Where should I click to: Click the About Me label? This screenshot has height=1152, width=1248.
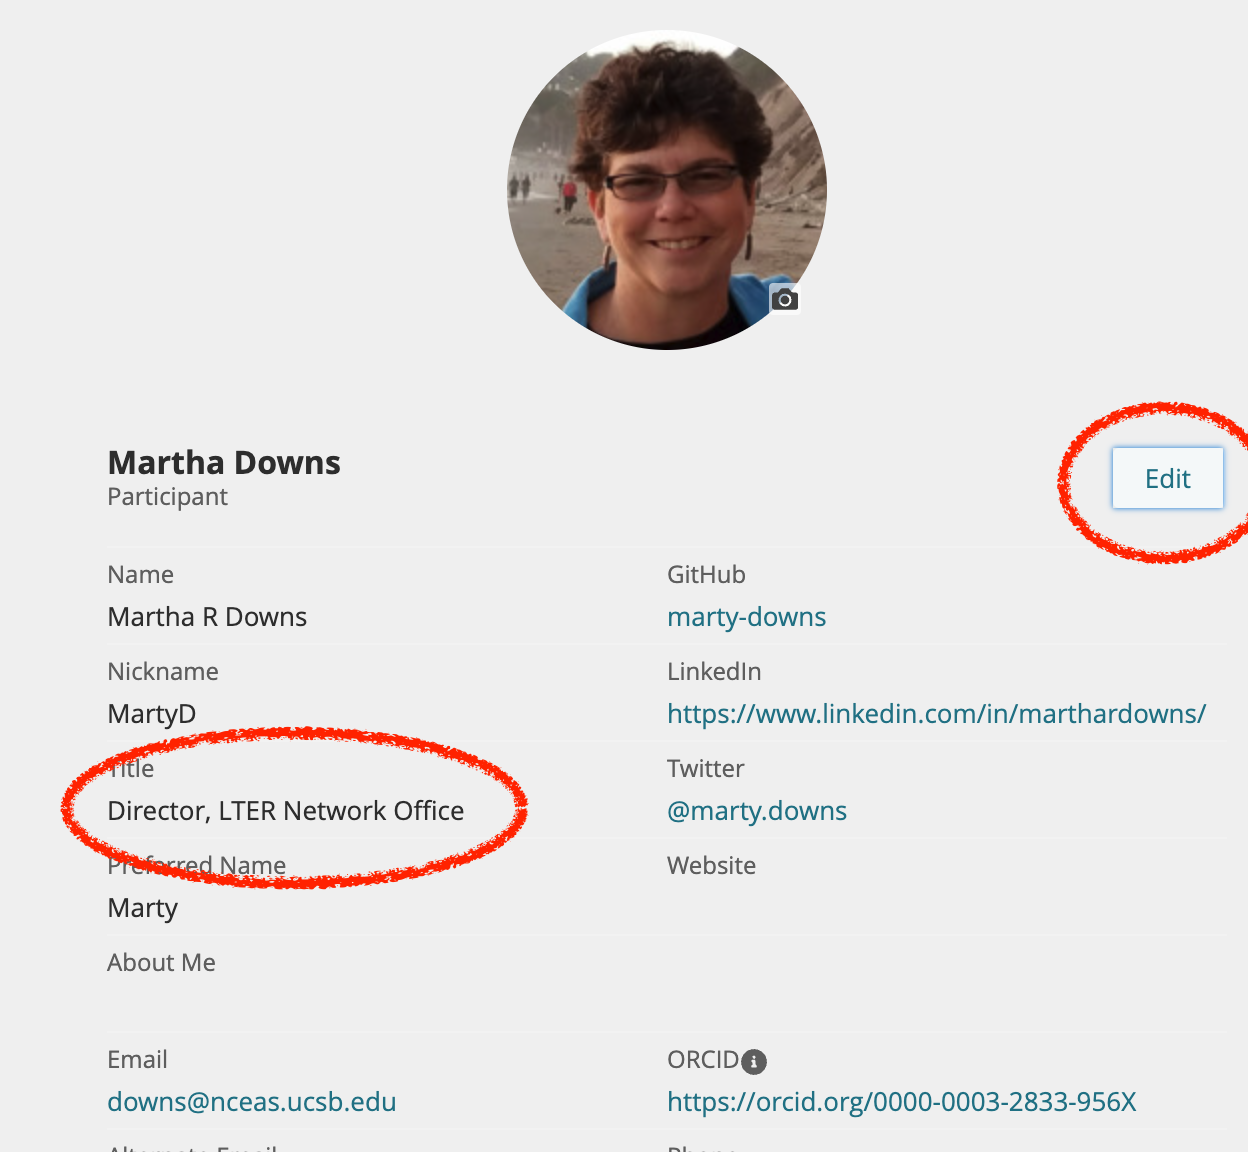pyautogui.click(x=162, y=962)
